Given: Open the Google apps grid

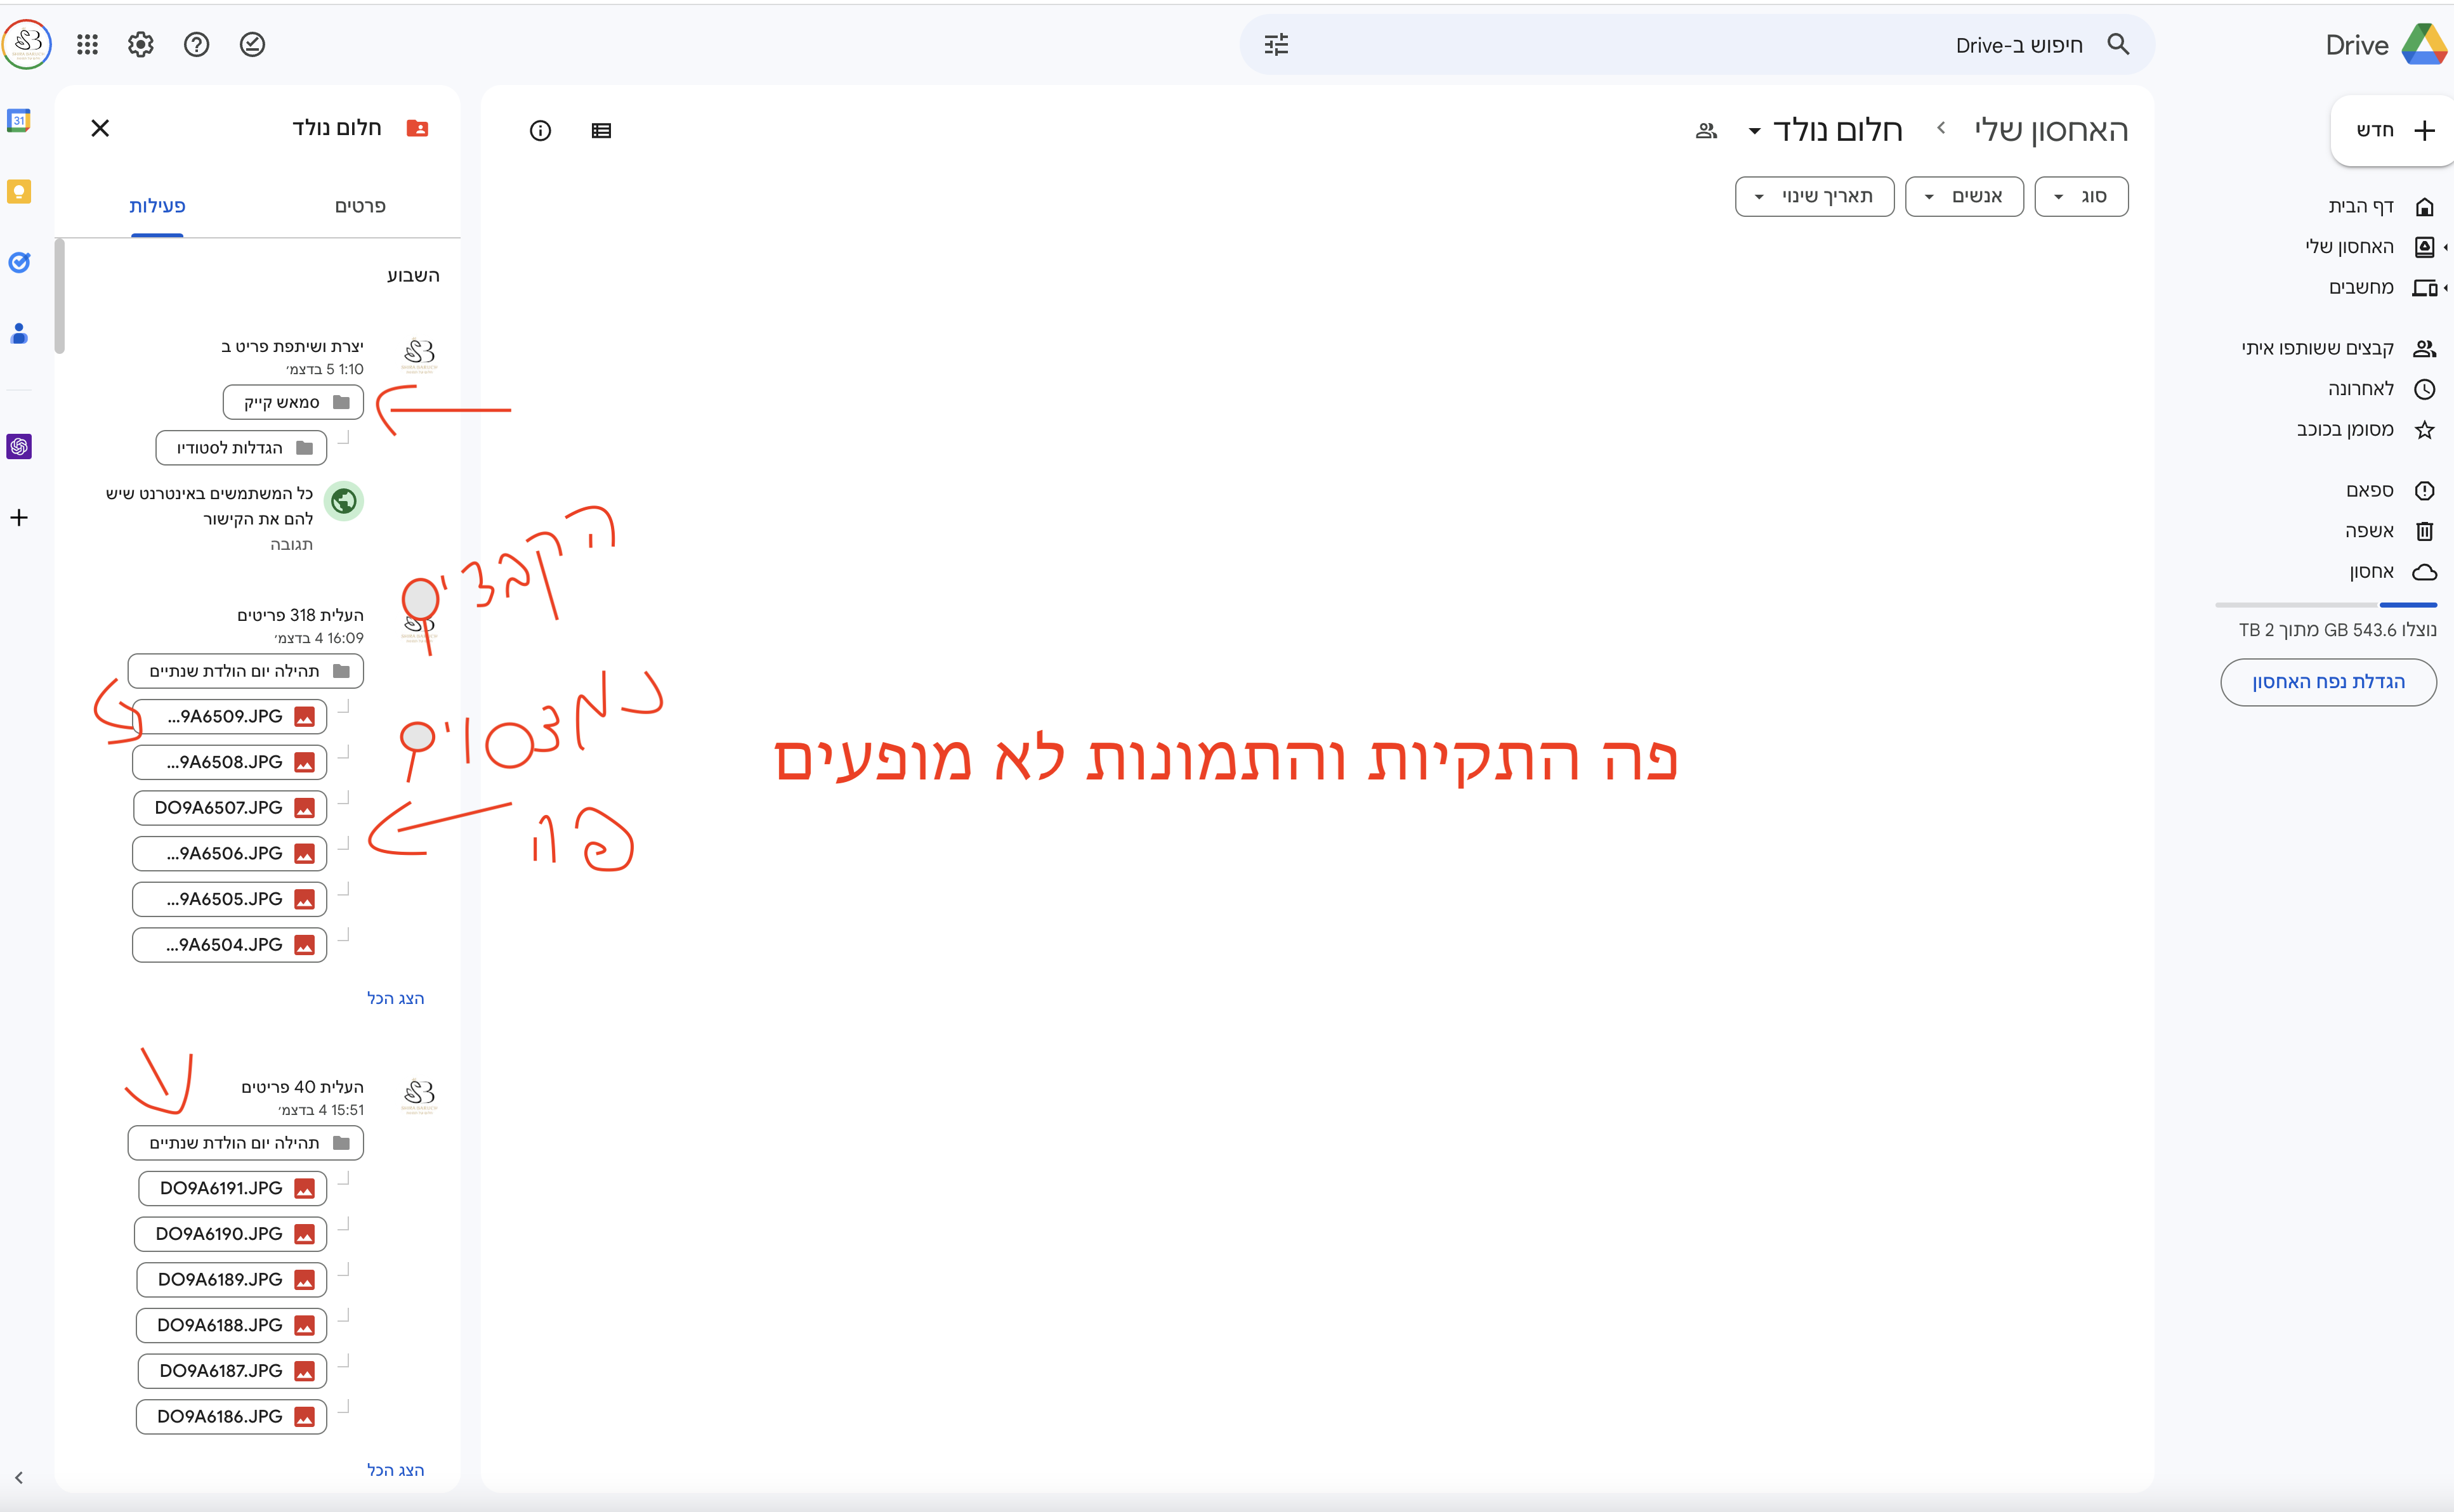Looking at the screenshot, I should tap(88, 44).
